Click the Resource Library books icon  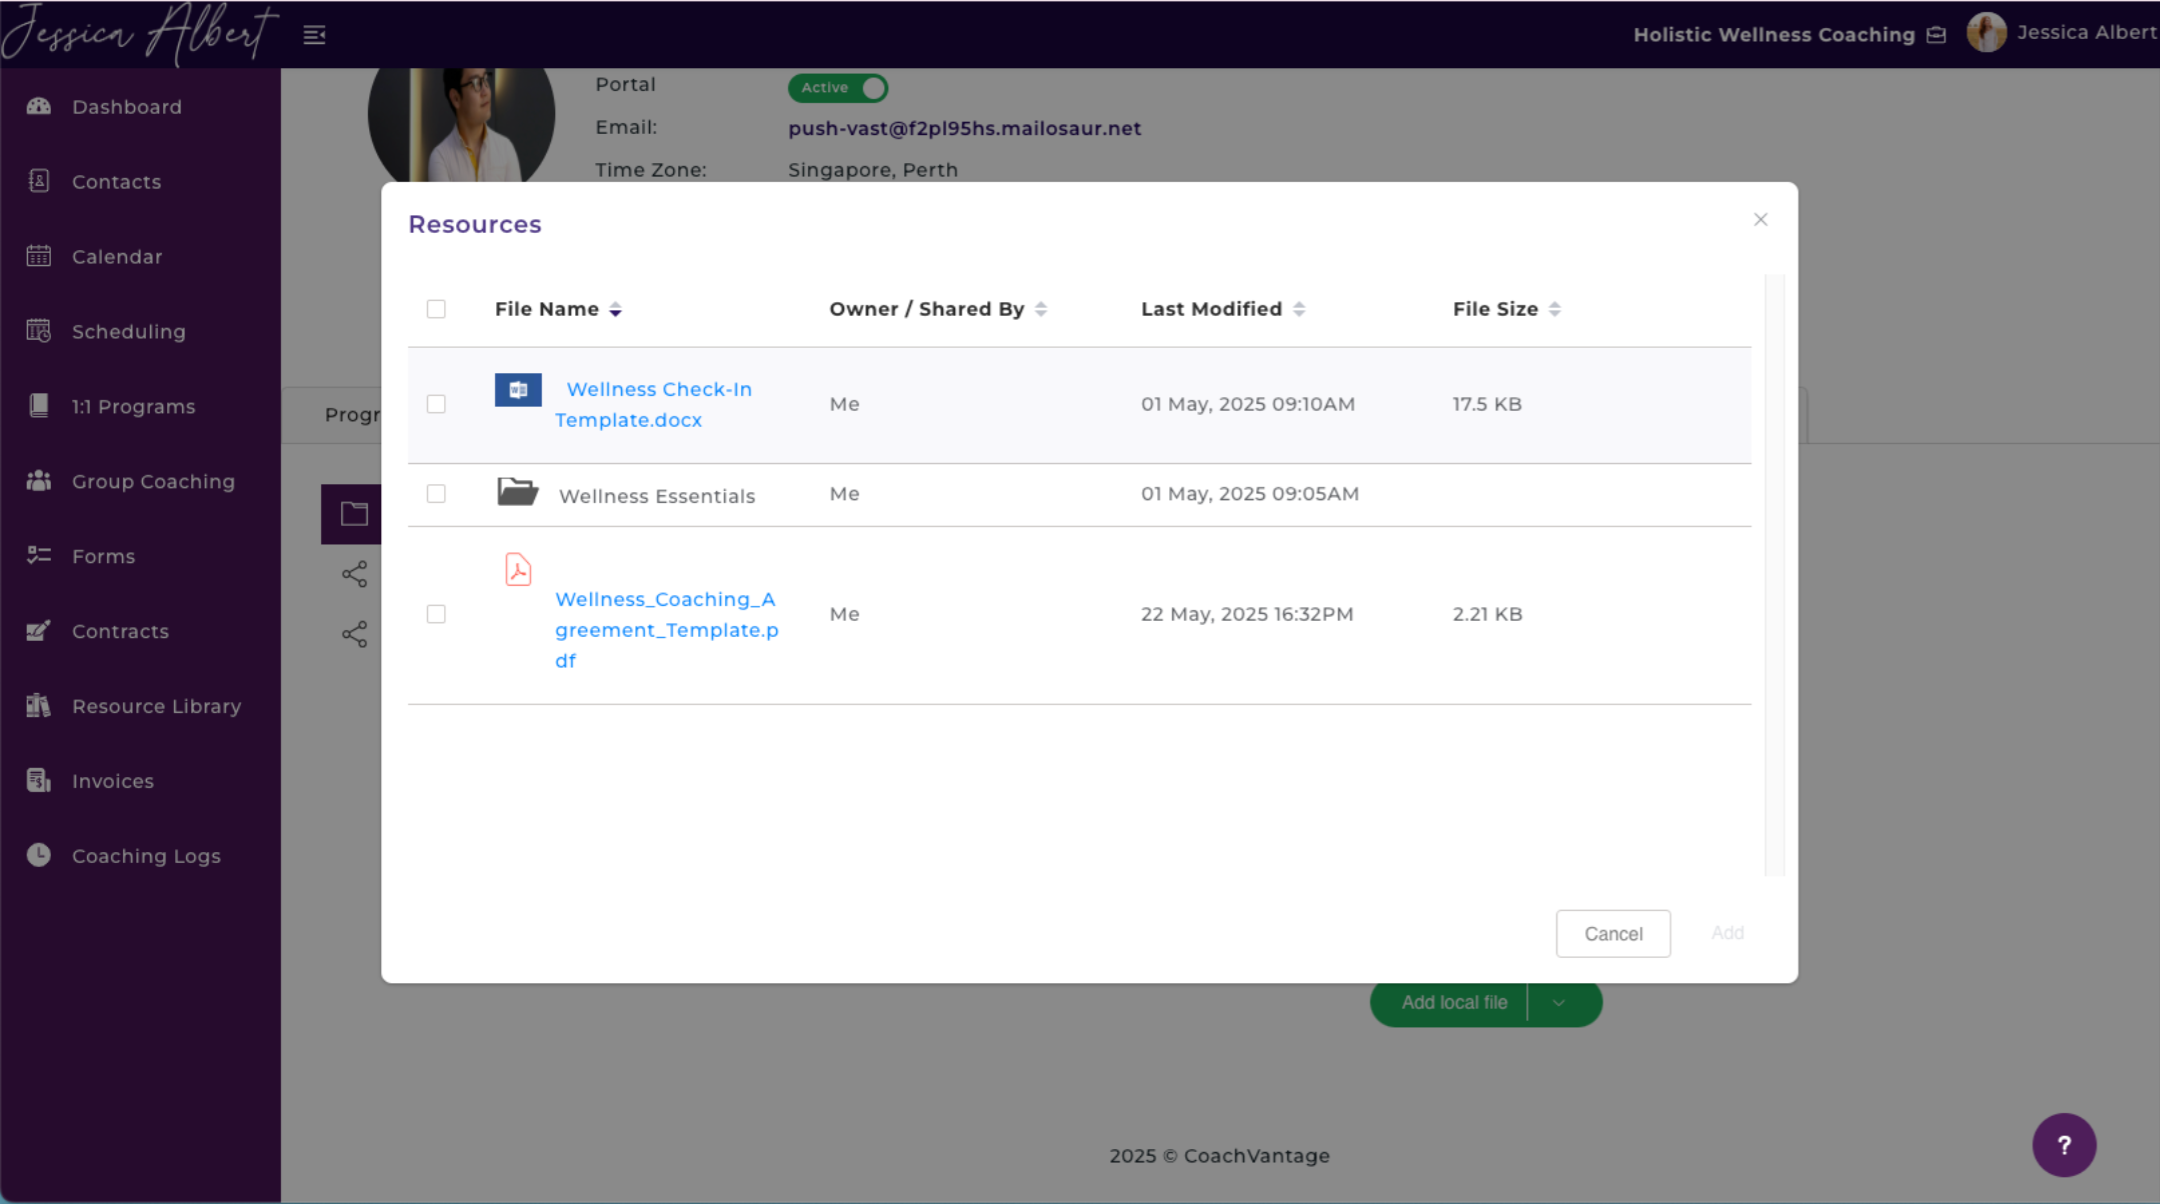pos(39,705)
